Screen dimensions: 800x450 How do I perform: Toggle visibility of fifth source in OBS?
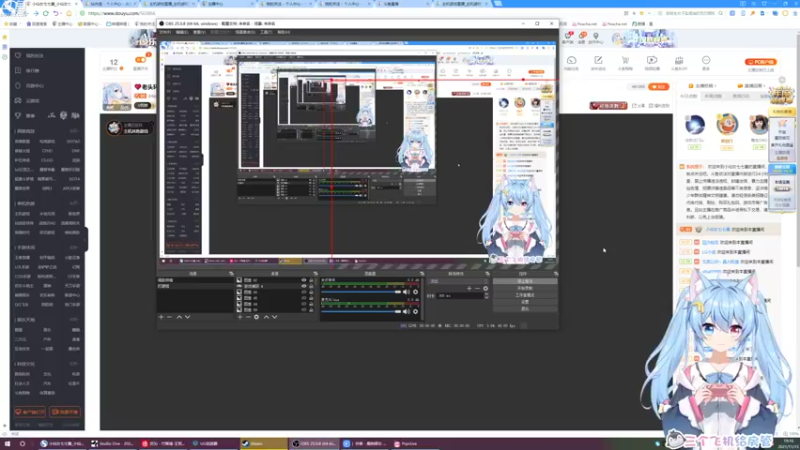pos(304,304)
